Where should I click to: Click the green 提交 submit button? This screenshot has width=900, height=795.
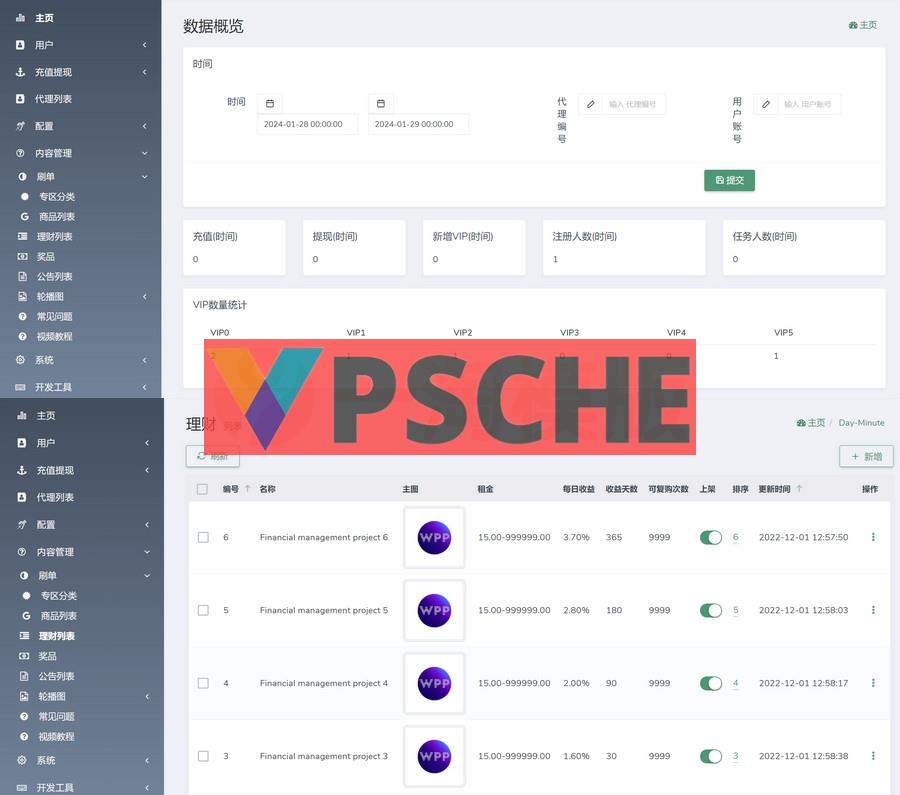[729, 180]
